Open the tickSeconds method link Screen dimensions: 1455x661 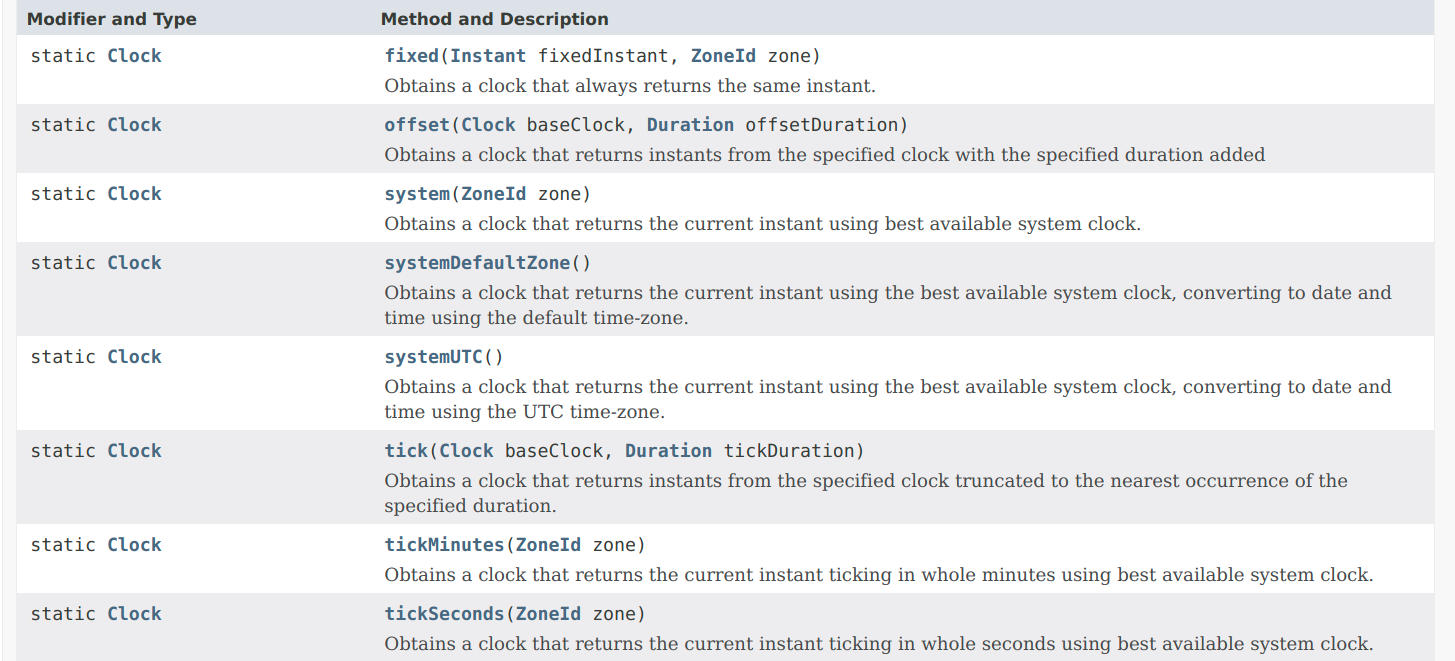[x=444, y=614]
